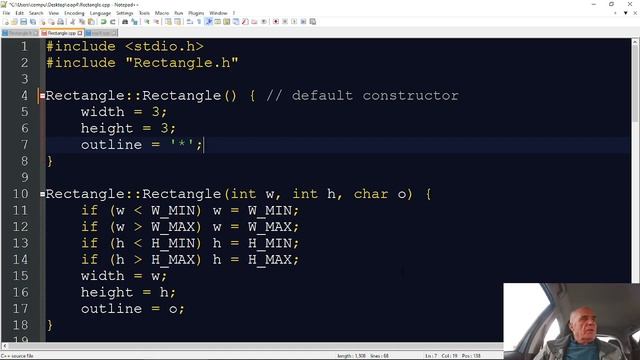Open the Settings menu
The height and width of the screenshot is (360, 640).
[x=124, y=13]
